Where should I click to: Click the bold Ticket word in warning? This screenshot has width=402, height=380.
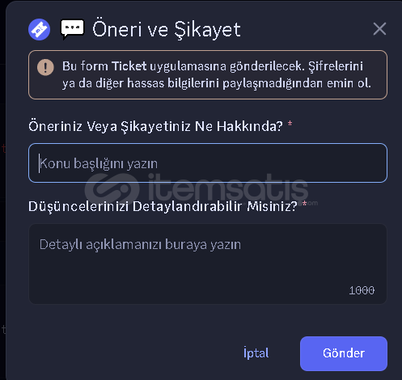tap(129, 66)
